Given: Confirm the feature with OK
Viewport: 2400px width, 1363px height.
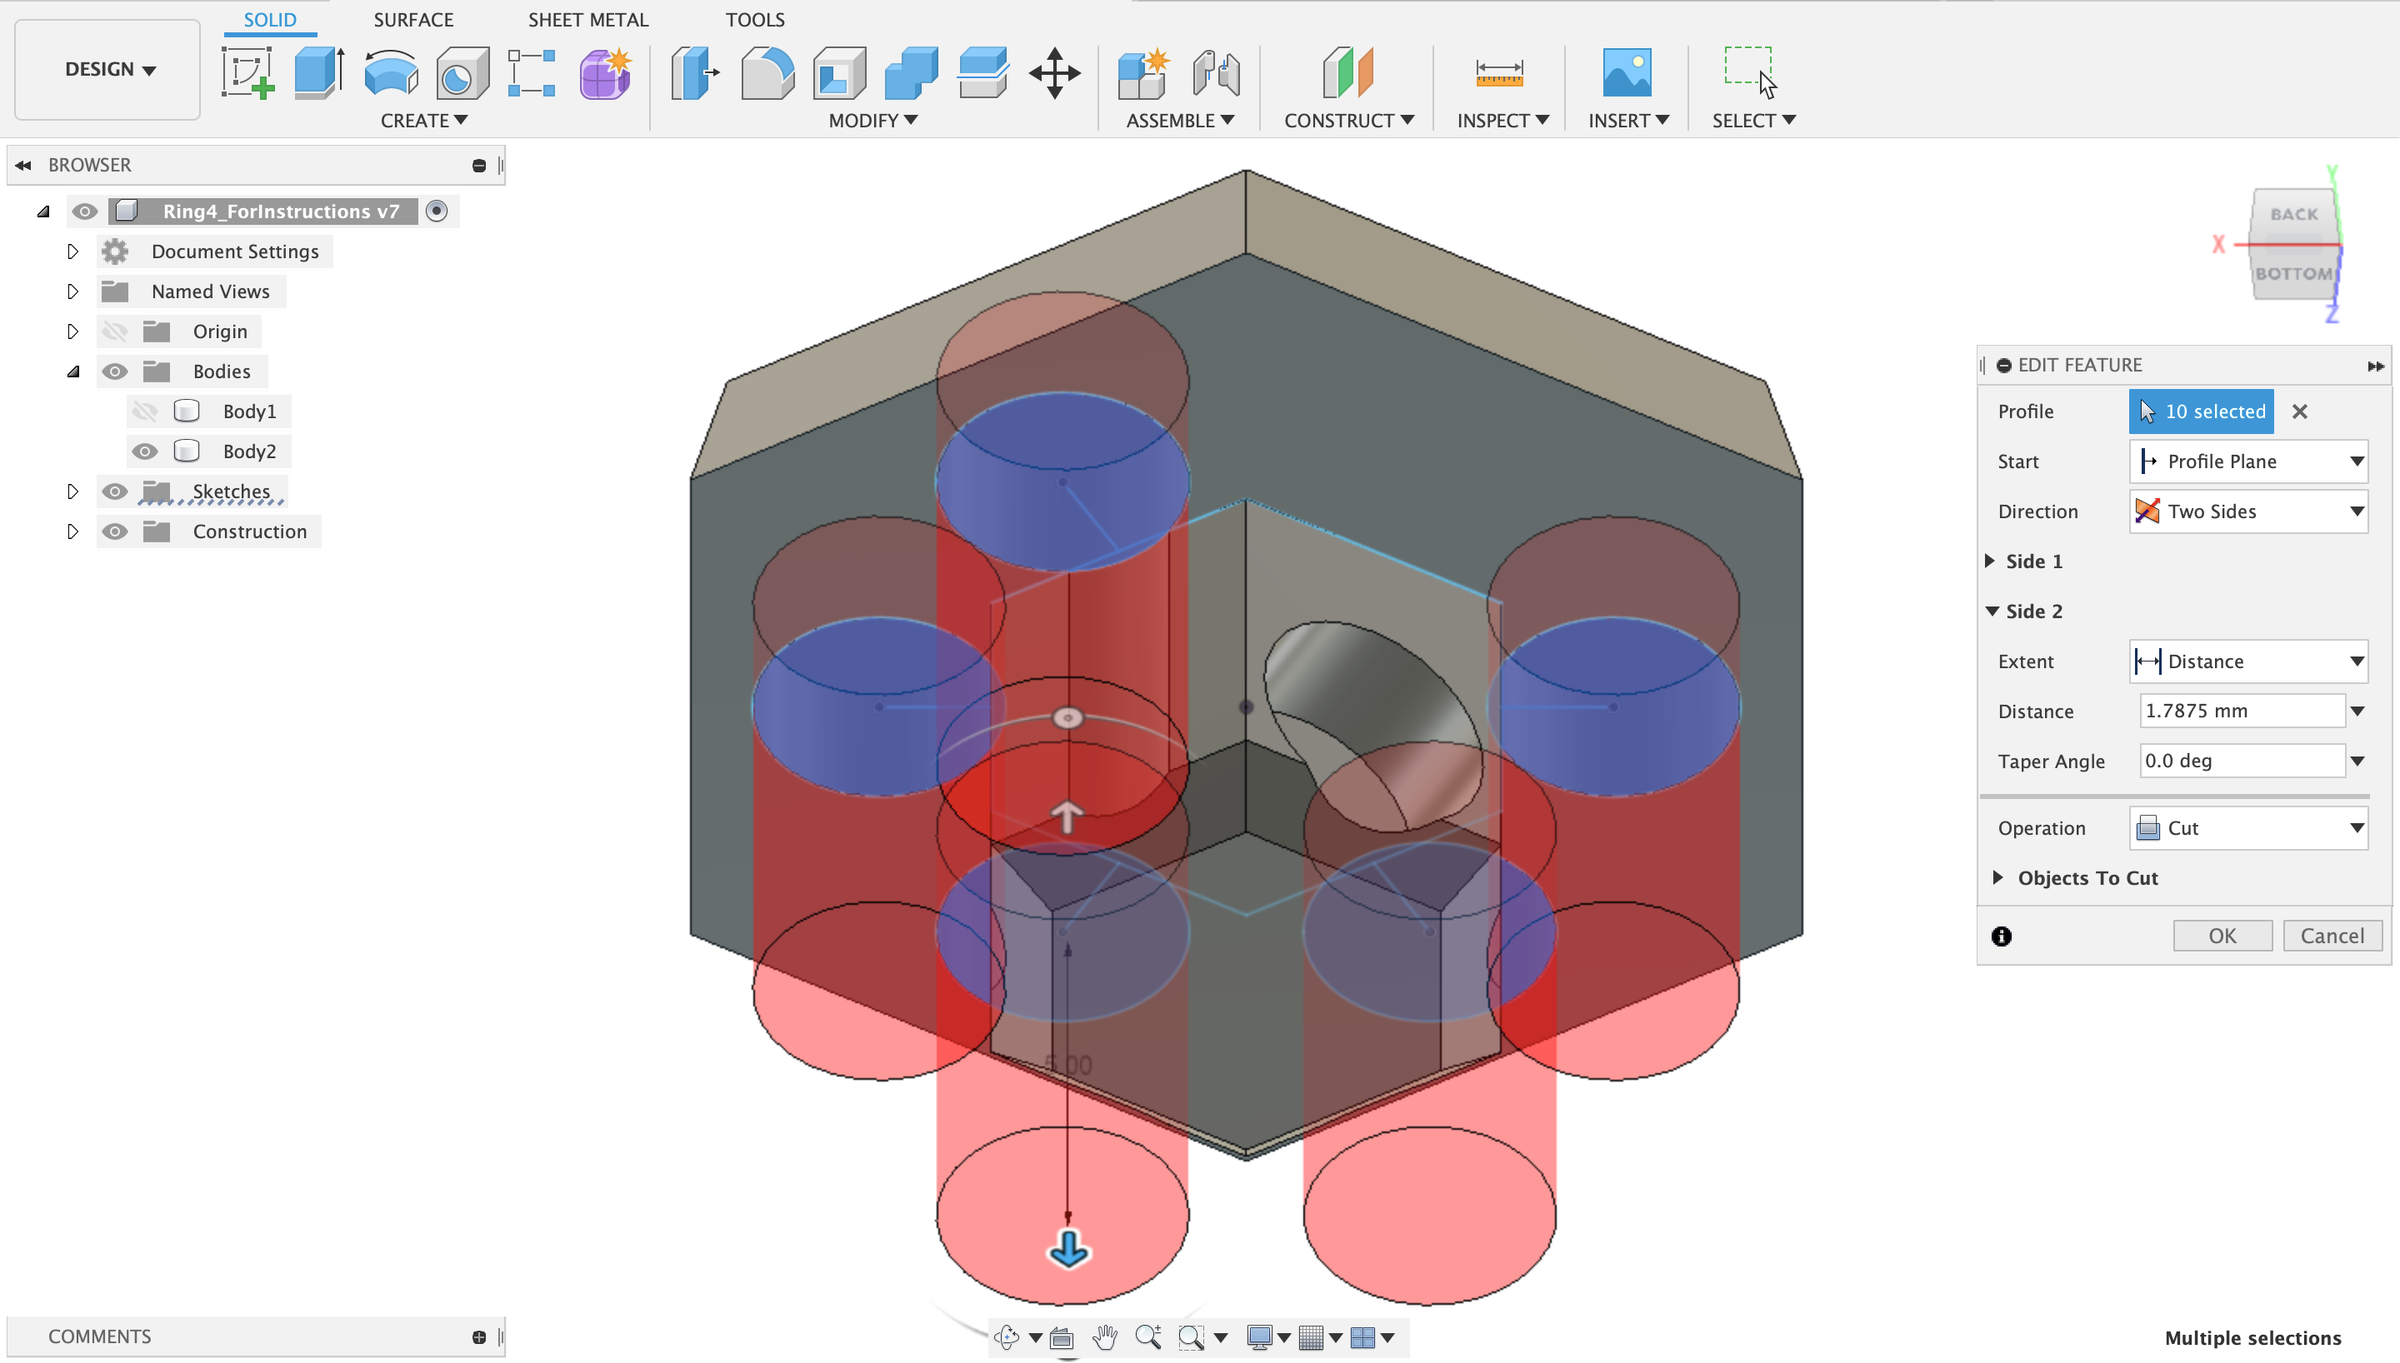Looking at the screenshot, I should [x=2222, y=935].
